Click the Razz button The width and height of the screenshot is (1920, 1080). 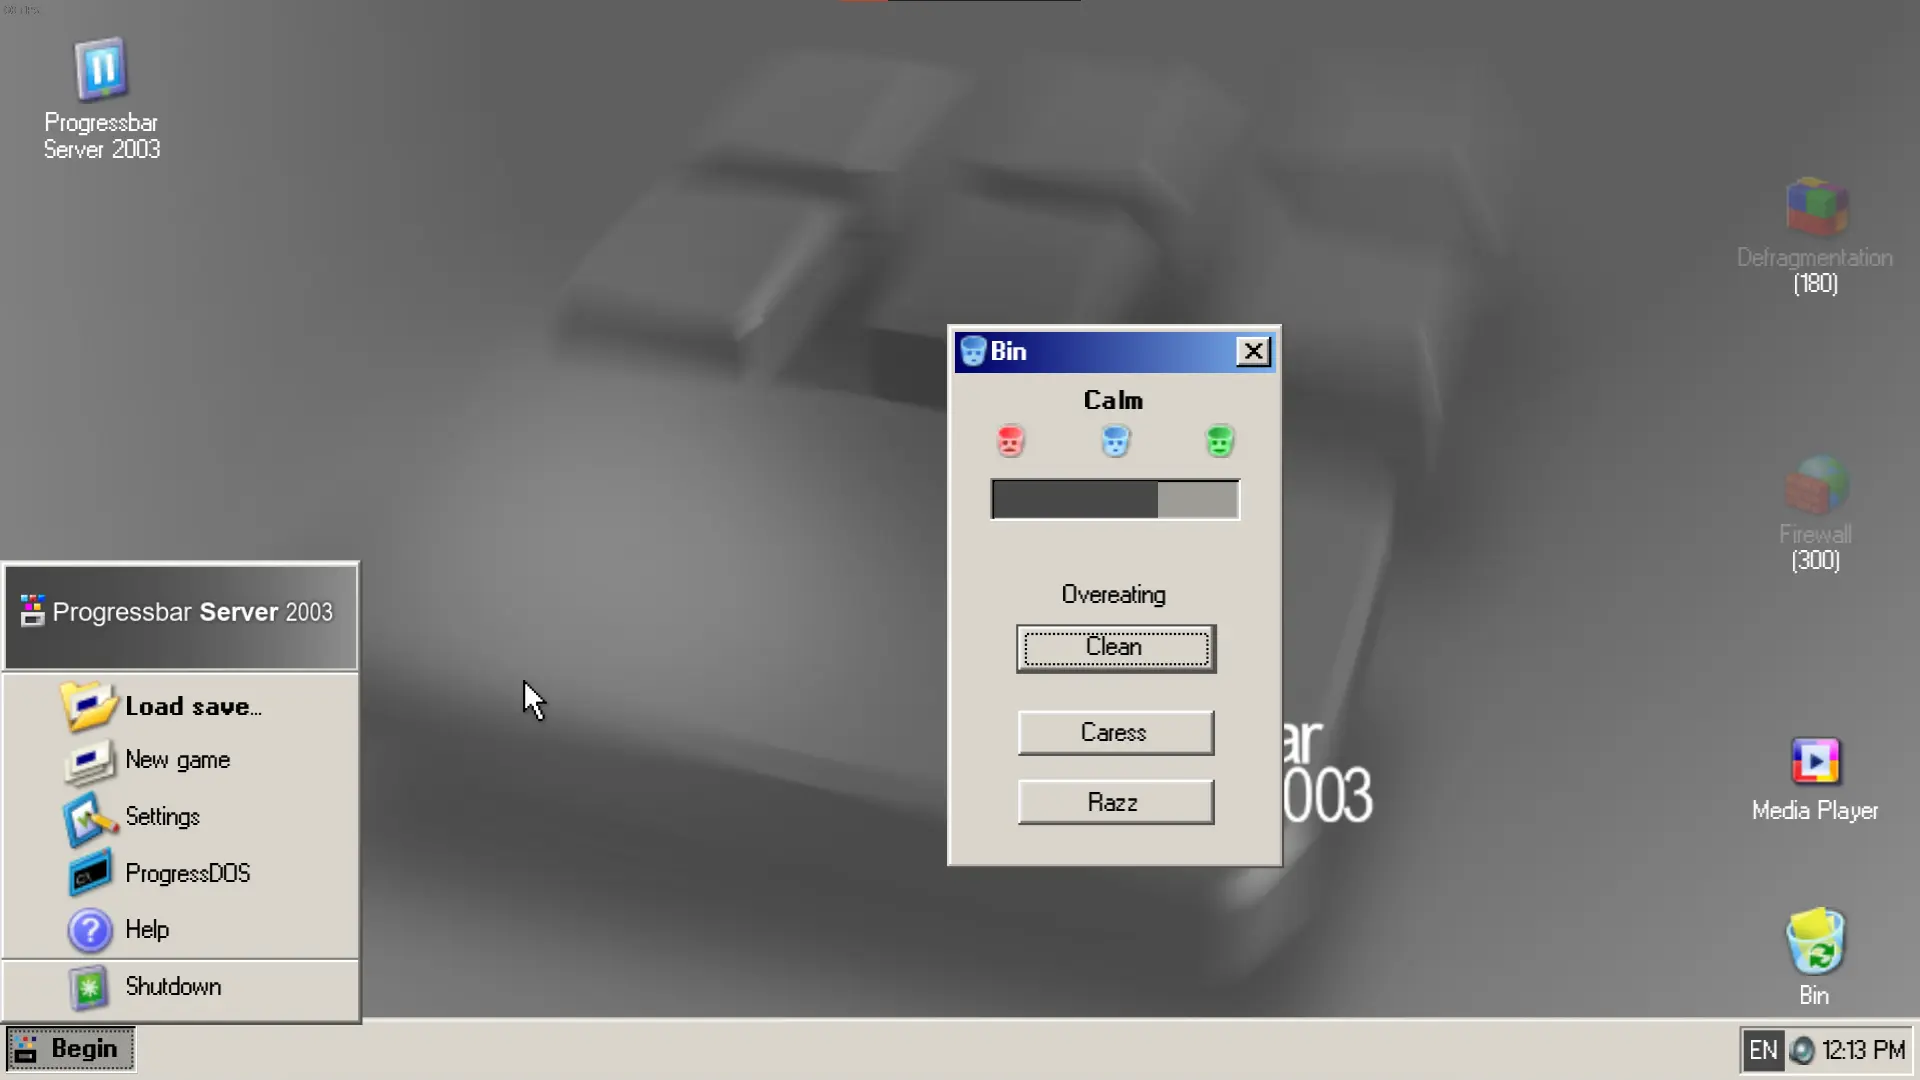[x=1116, y=802]
